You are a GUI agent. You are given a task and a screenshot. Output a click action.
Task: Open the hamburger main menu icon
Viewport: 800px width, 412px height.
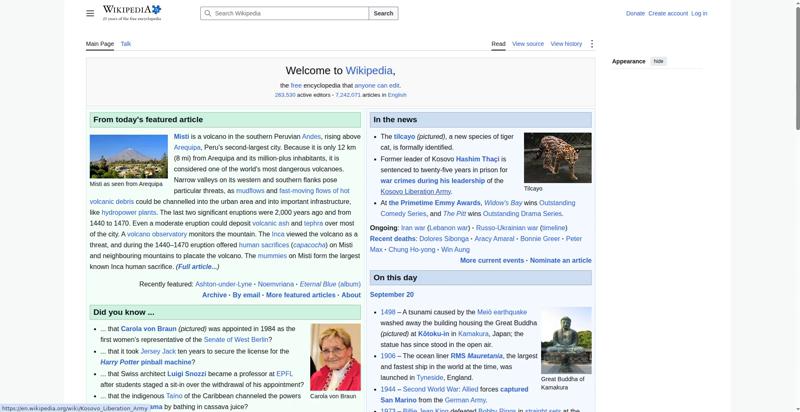tap(90, 13)
